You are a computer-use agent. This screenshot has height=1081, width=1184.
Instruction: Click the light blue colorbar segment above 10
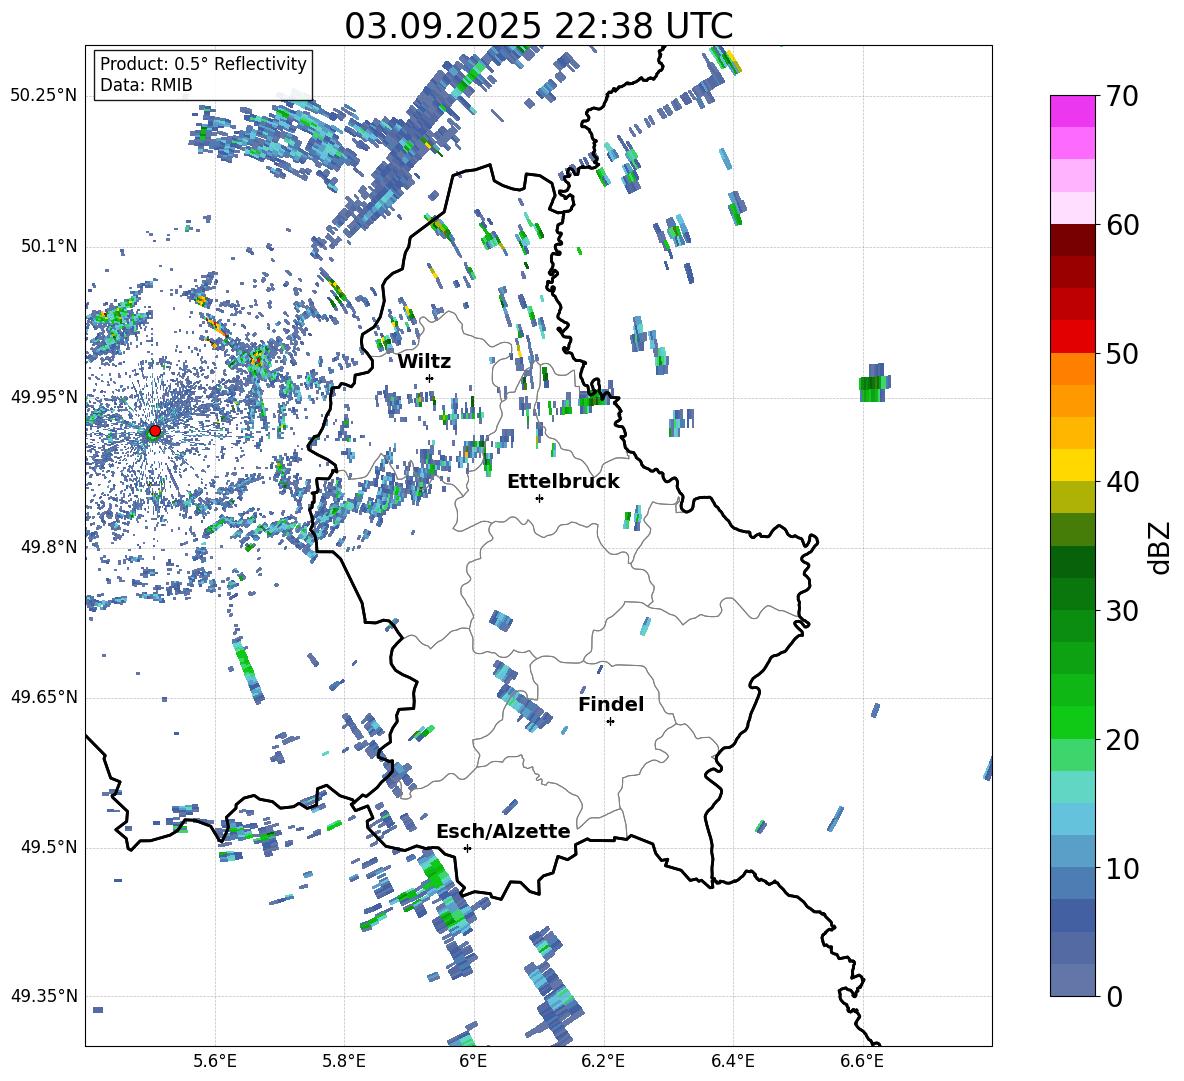(x=1072, y=851)
